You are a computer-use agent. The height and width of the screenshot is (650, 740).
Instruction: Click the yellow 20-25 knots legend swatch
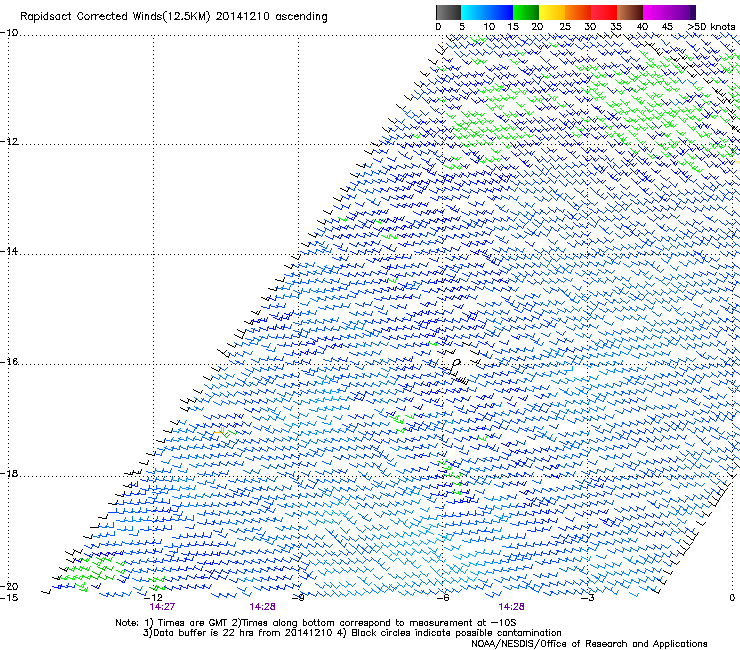(x=552, y=12)
